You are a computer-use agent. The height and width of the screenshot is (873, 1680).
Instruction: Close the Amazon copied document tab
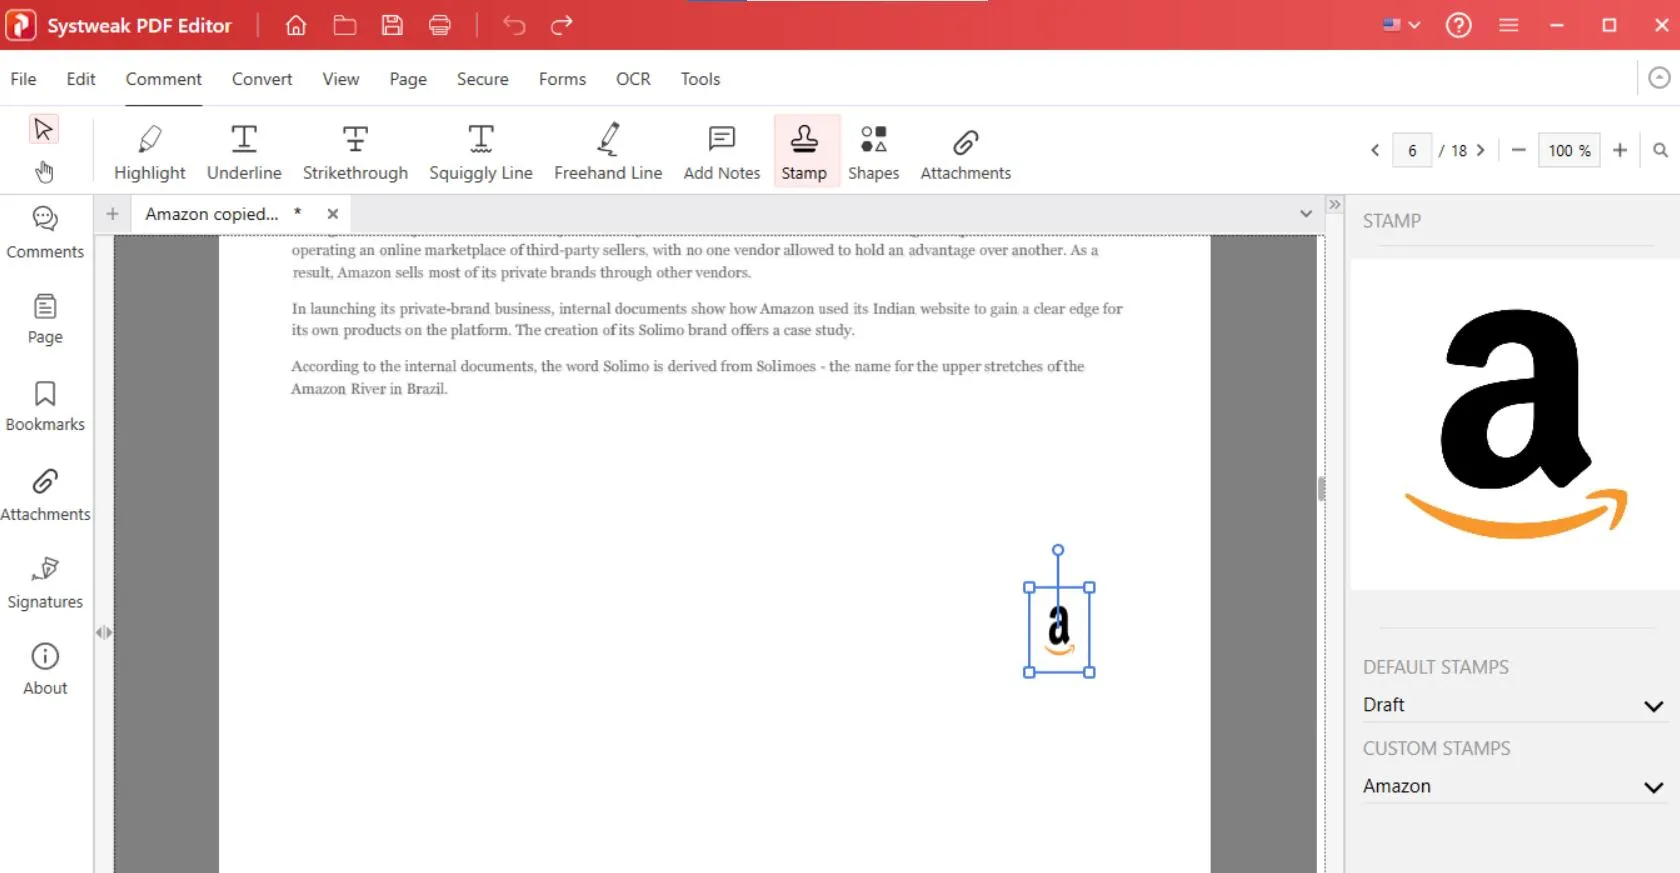click(333, 214)
